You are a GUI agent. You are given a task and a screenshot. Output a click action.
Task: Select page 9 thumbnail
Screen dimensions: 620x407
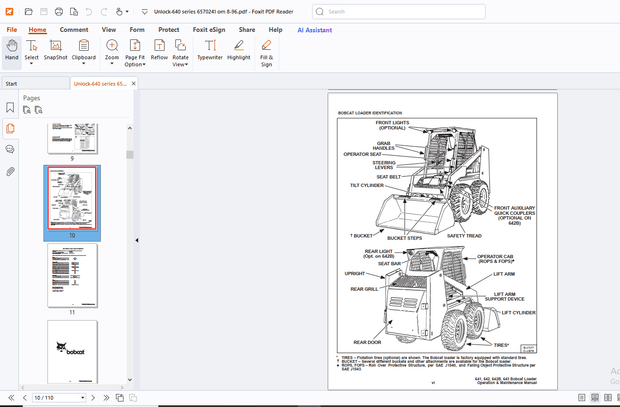(72, 138)
